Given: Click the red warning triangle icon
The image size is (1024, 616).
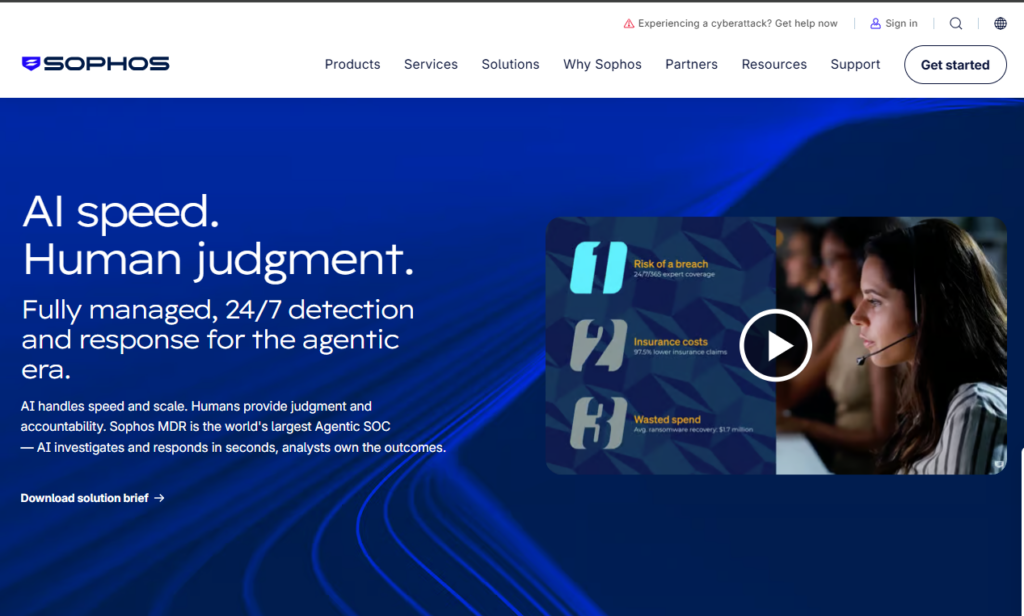Looking at the screenshot, I should [629, 24].
